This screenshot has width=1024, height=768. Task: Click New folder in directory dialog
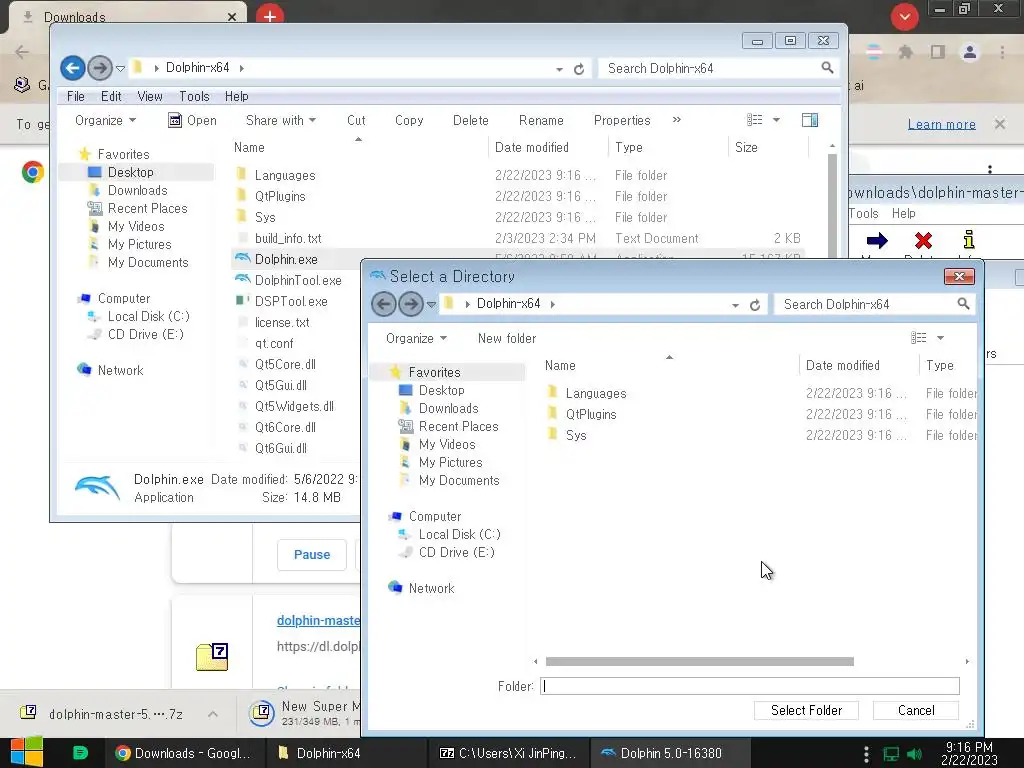click(x=507, y=338)
